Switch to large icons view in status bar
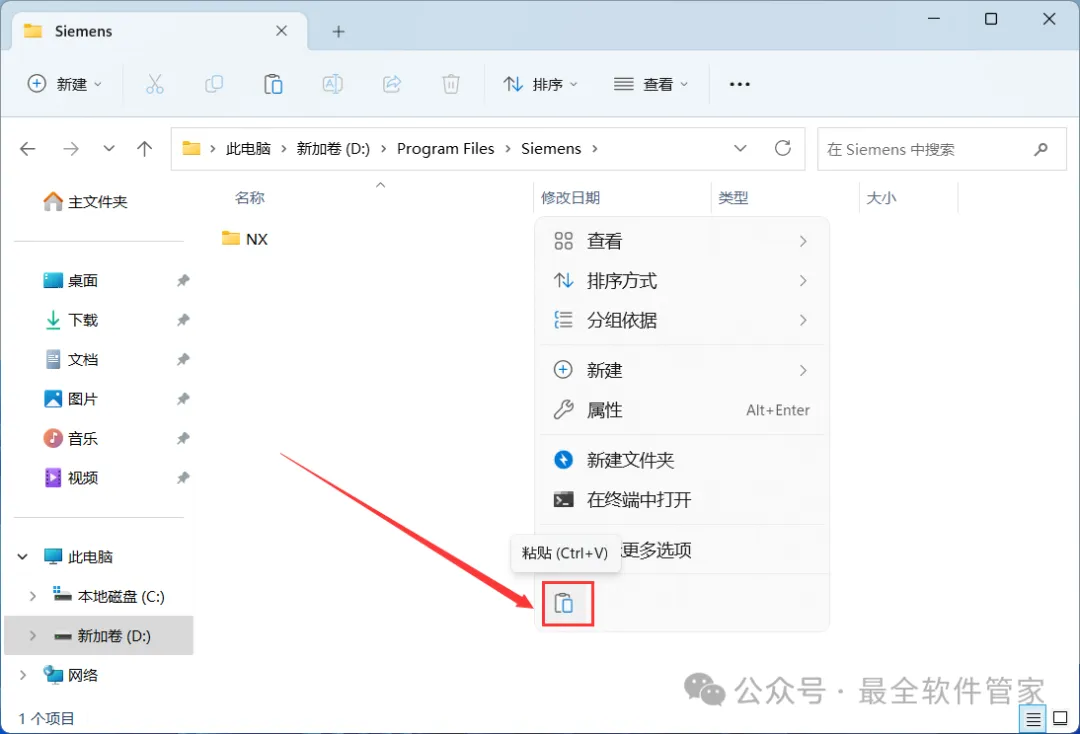 (1061, 719)
